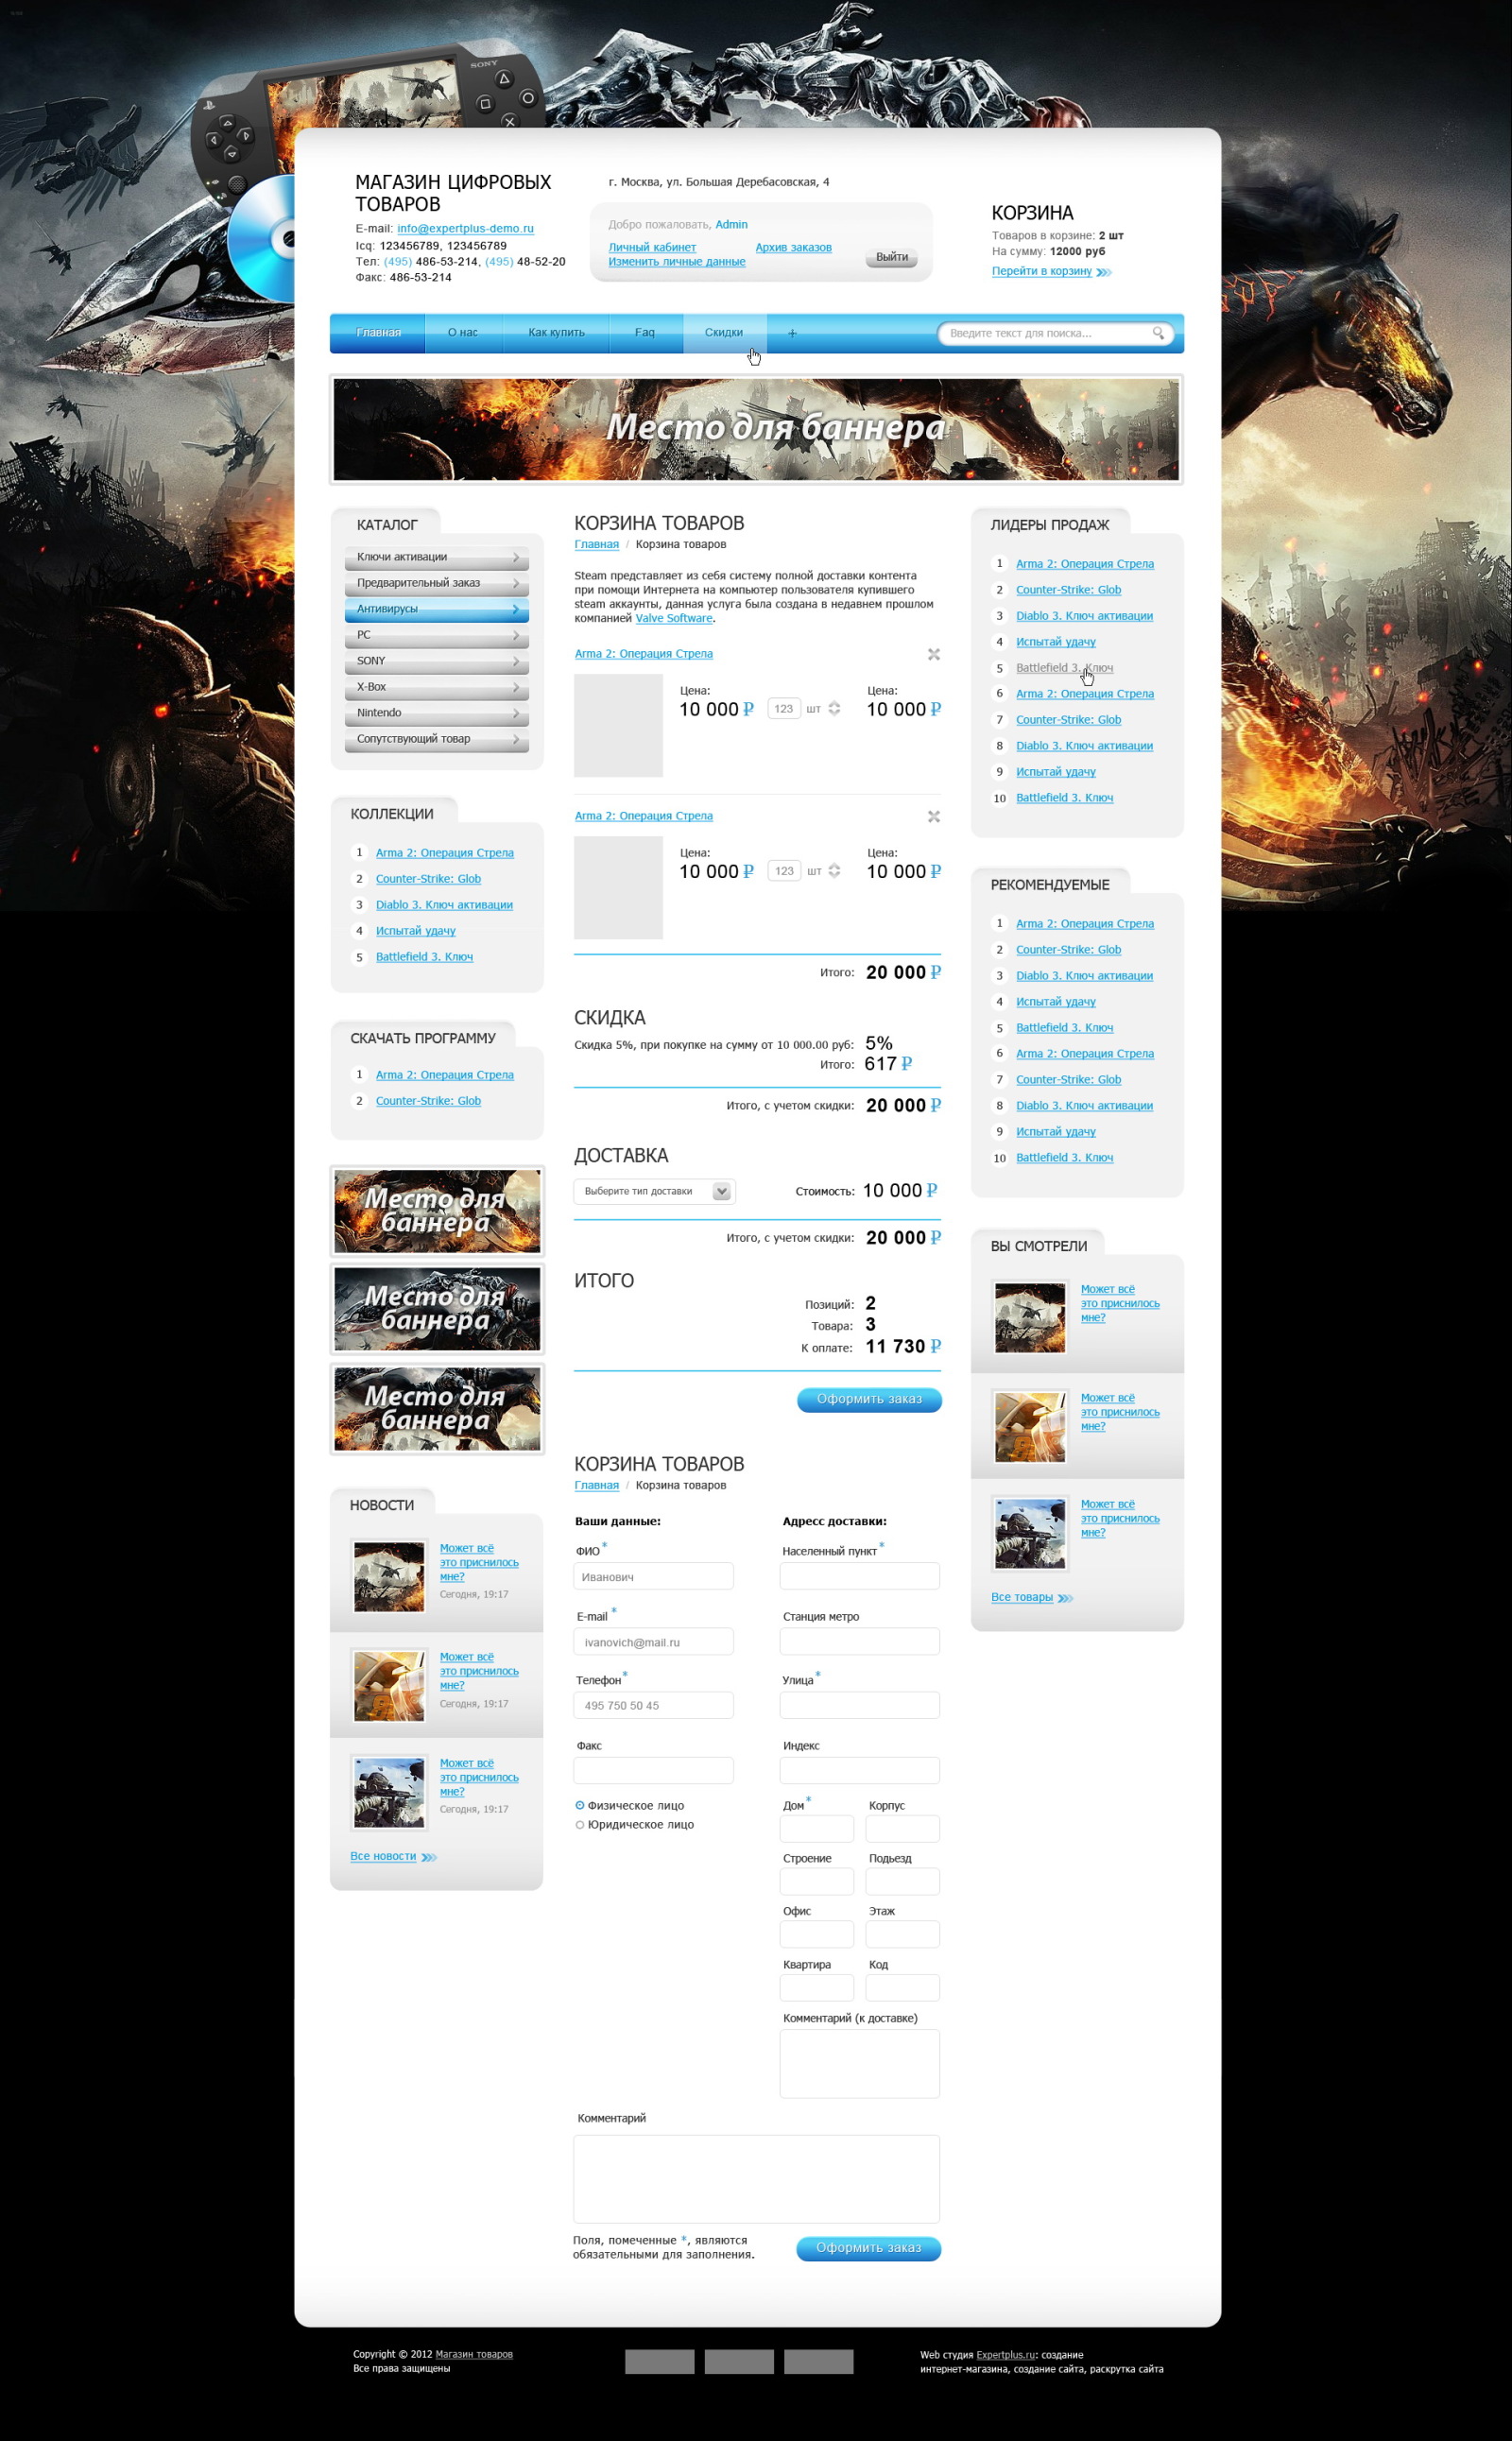Open Valve Software link in description
The height and width of the screenshot is (2441, 1512).
[x=674, y=618]
